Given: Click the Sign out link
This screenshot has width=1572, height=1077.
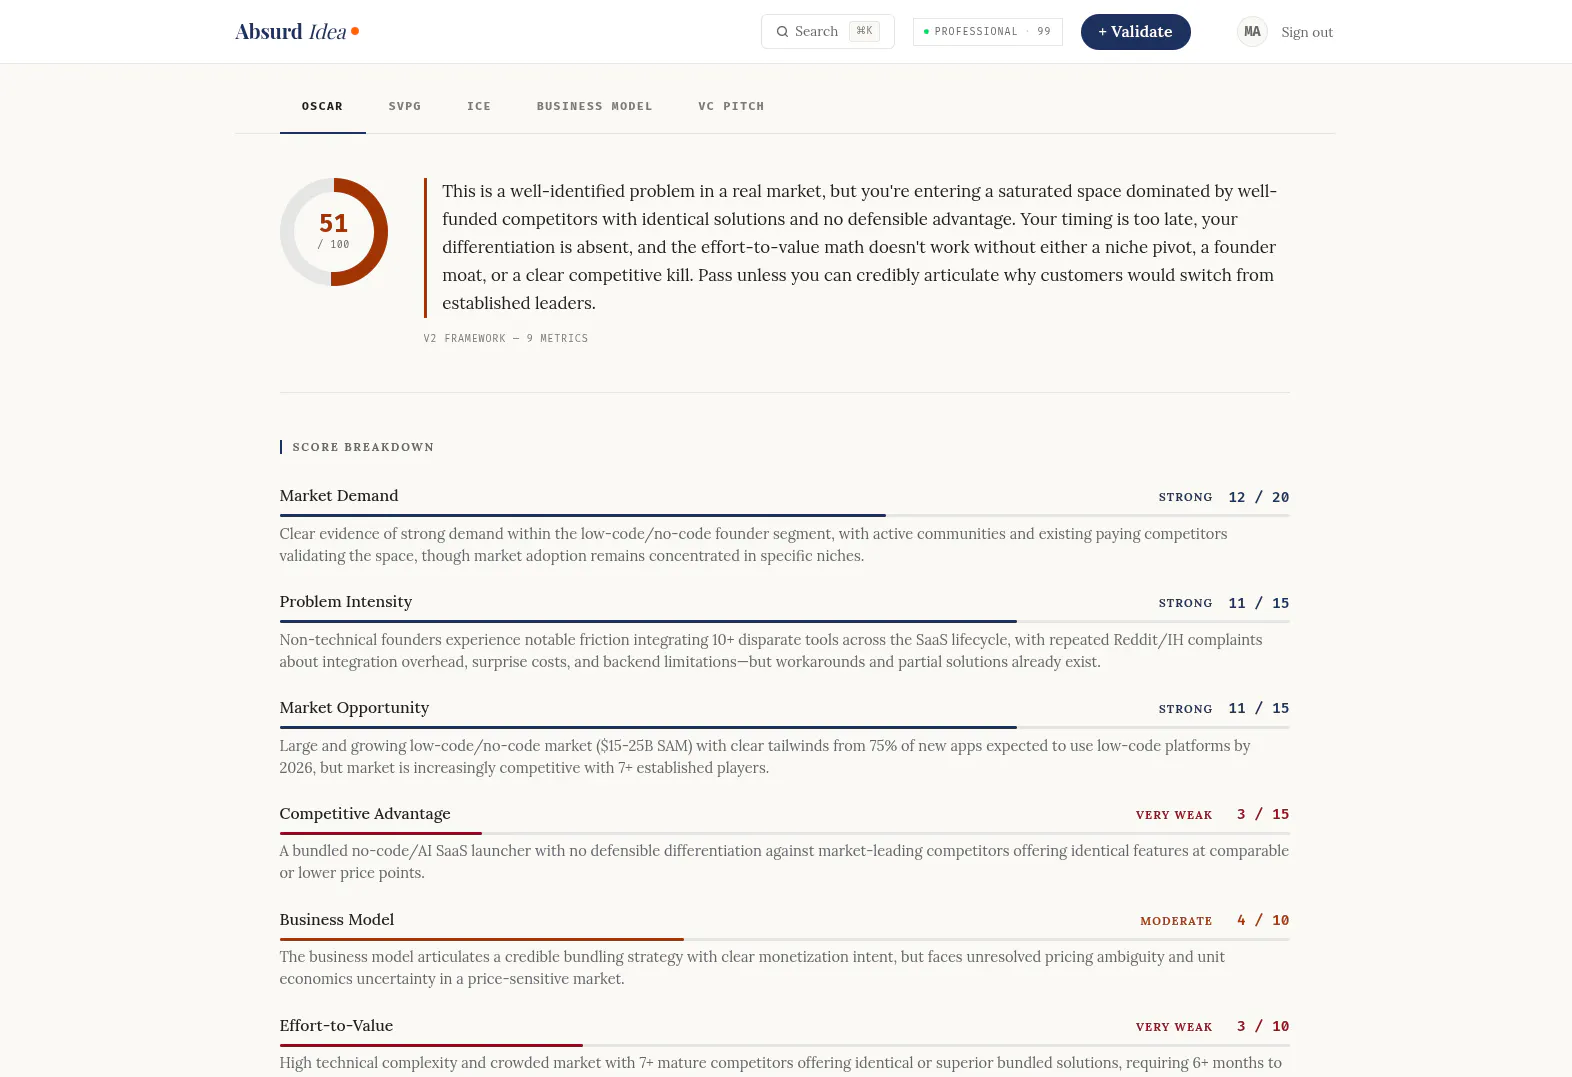Looking at the screenshot, I should pyautogui.click(x=1307, y=32).
